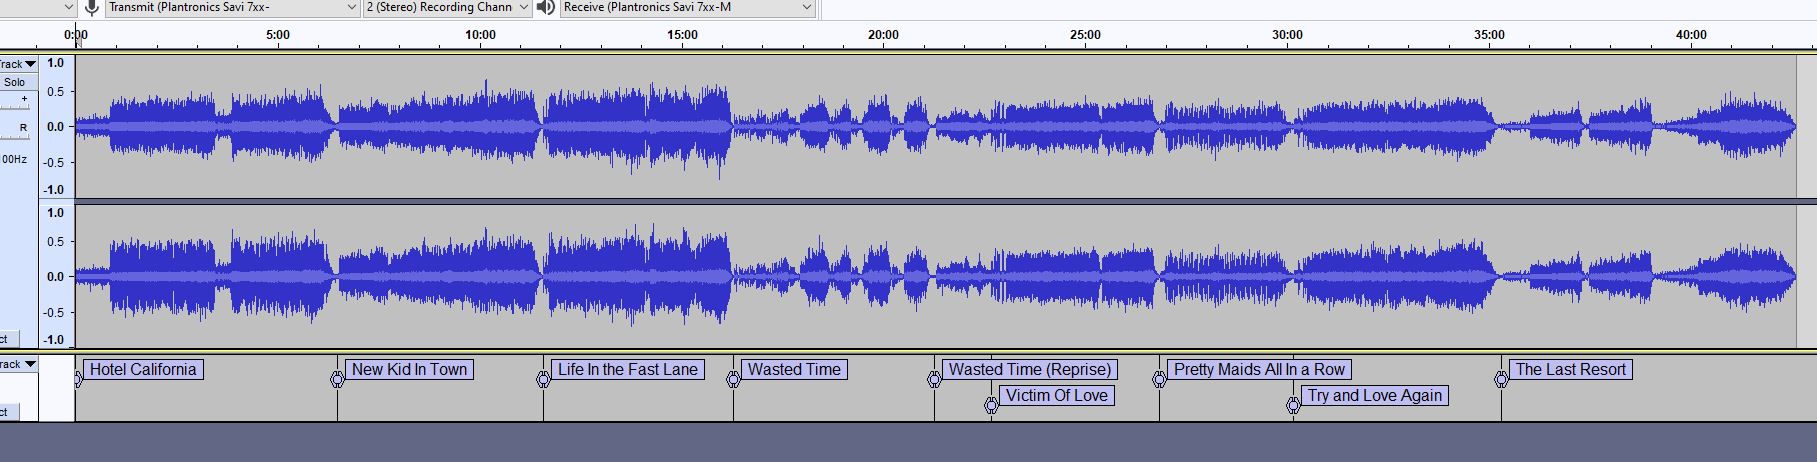Edit the New Kid In Town label
Viewport: 1817px width, 462px height.
coord(409,369)
